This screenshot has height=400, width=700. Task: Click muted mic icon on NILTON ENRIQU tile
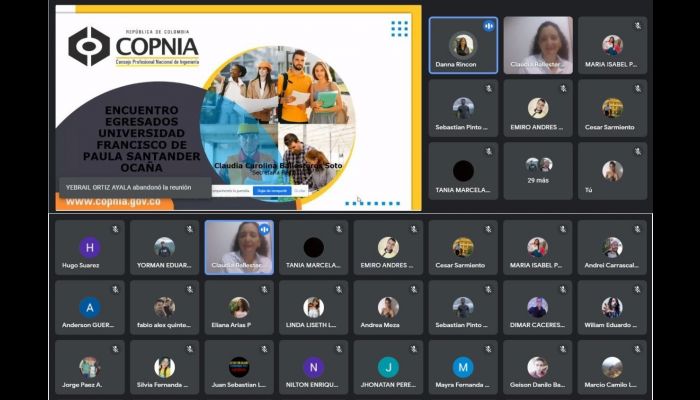[x=339, y=349]
